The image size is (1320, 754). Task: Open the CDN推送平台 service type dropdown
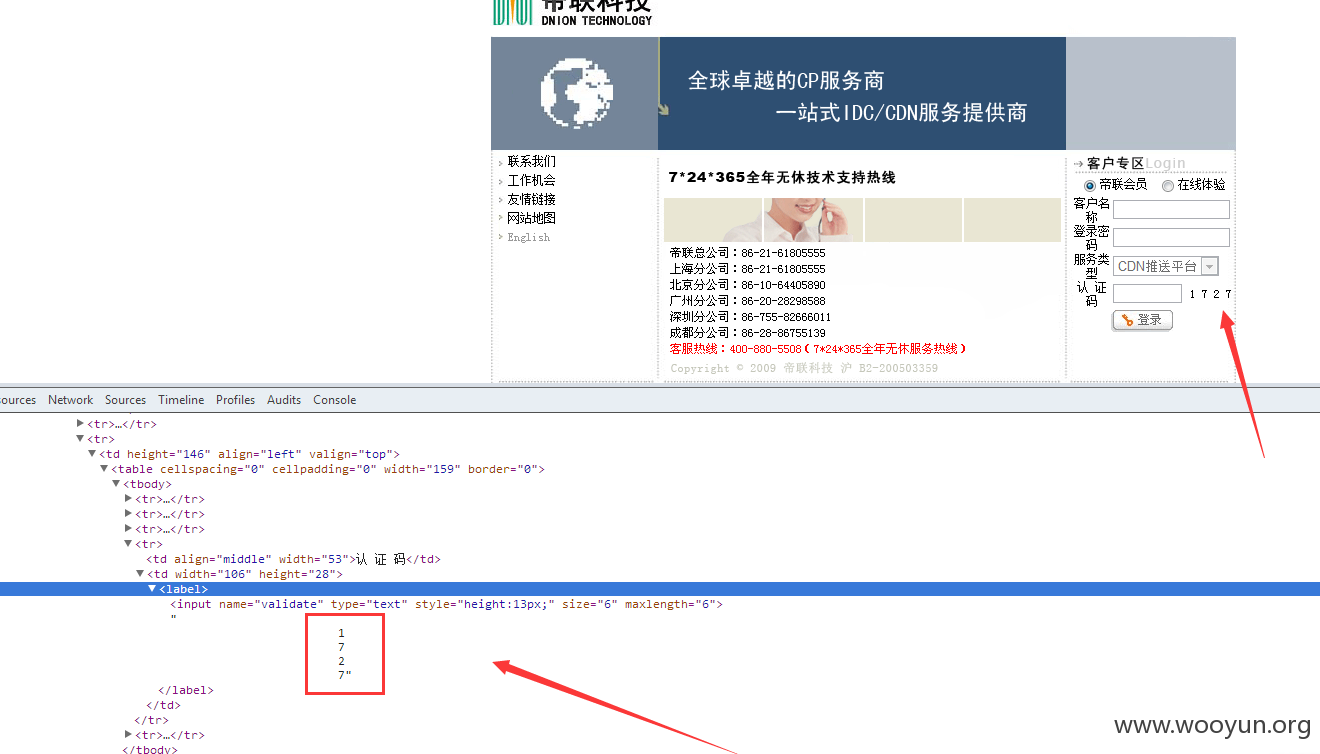coord(1166,266)
